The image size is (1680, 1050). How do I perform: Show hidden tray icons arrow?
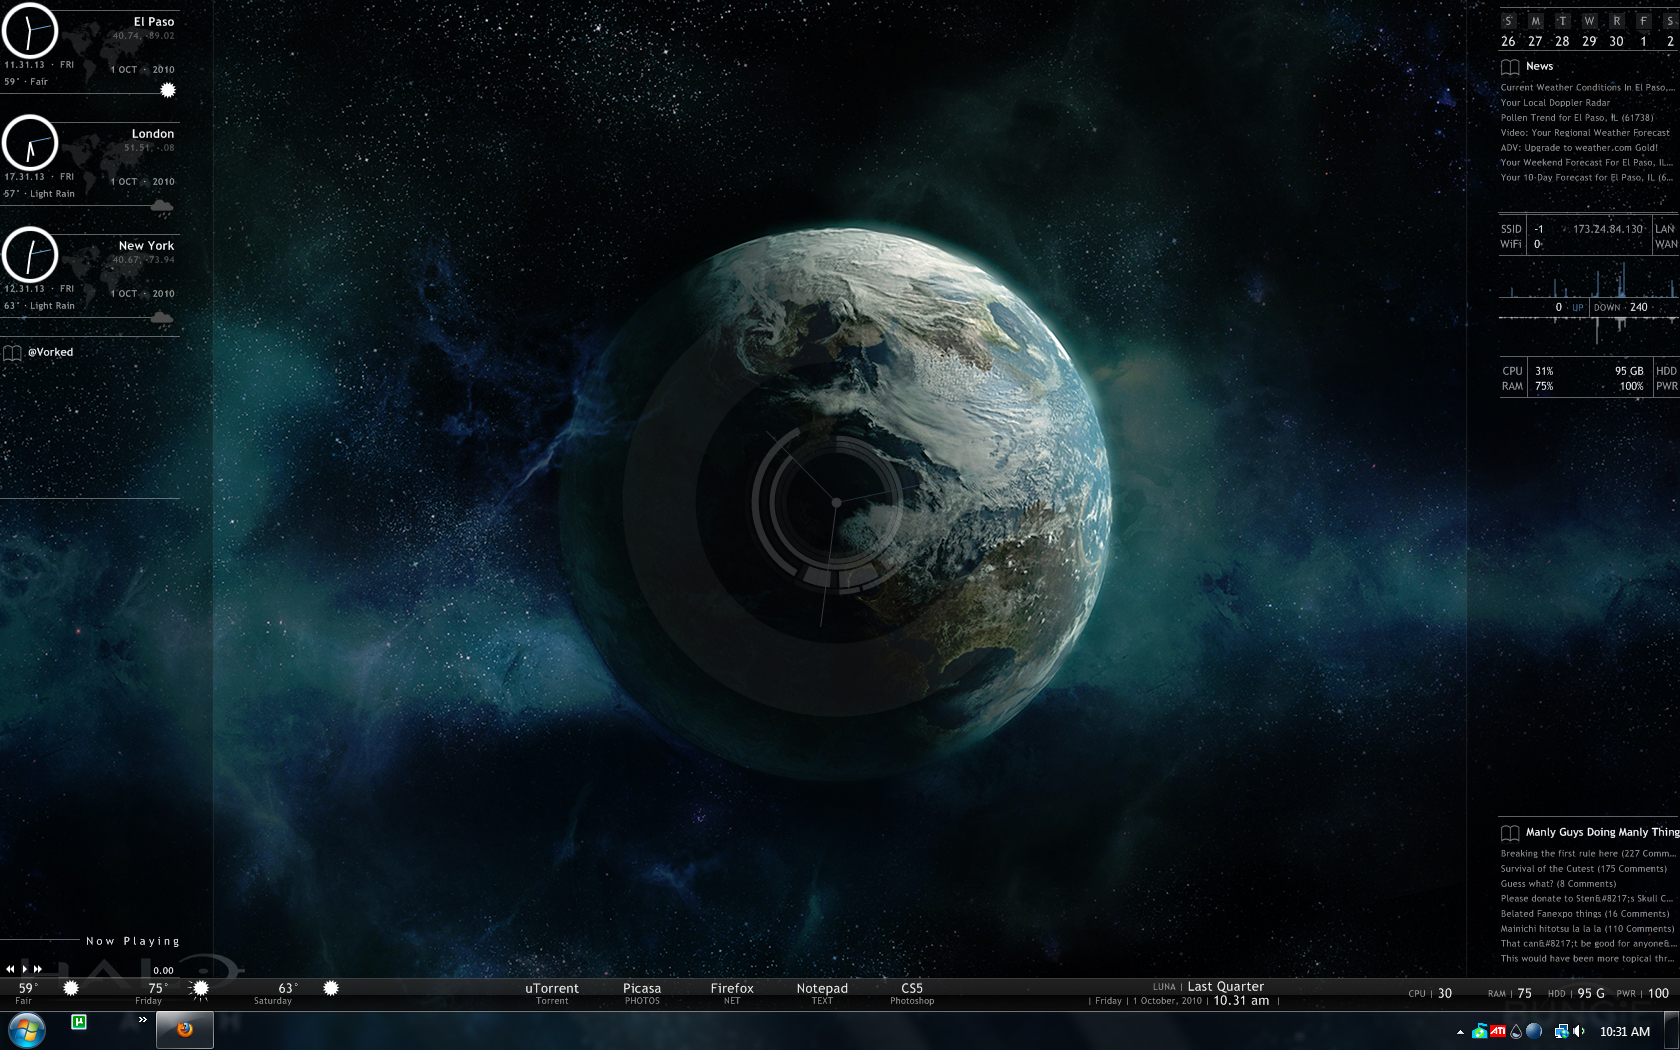1460,1032
